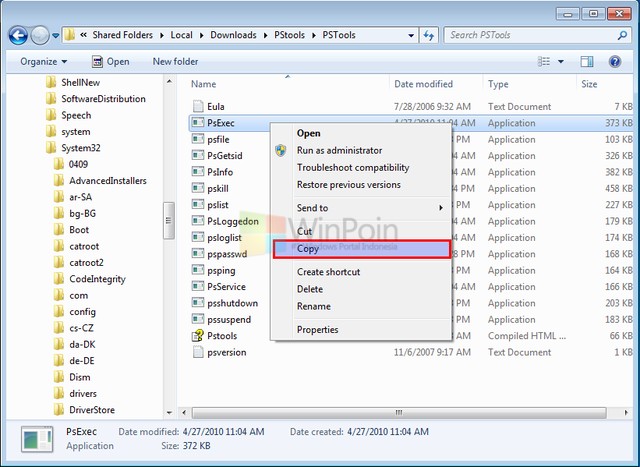Click the psversion text file icon

pos(198,352)
